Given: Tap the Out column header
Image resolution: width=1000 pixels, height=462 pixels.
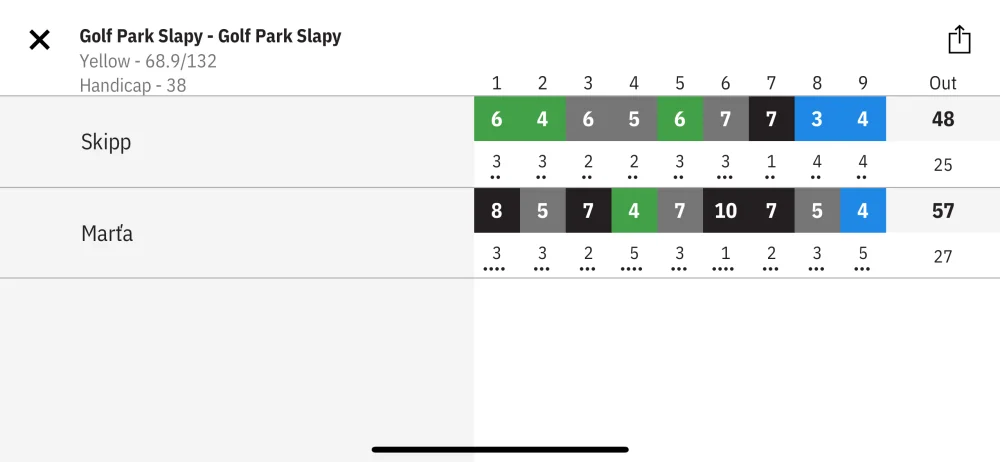Looking at the screenshot, I should [943, 83].
